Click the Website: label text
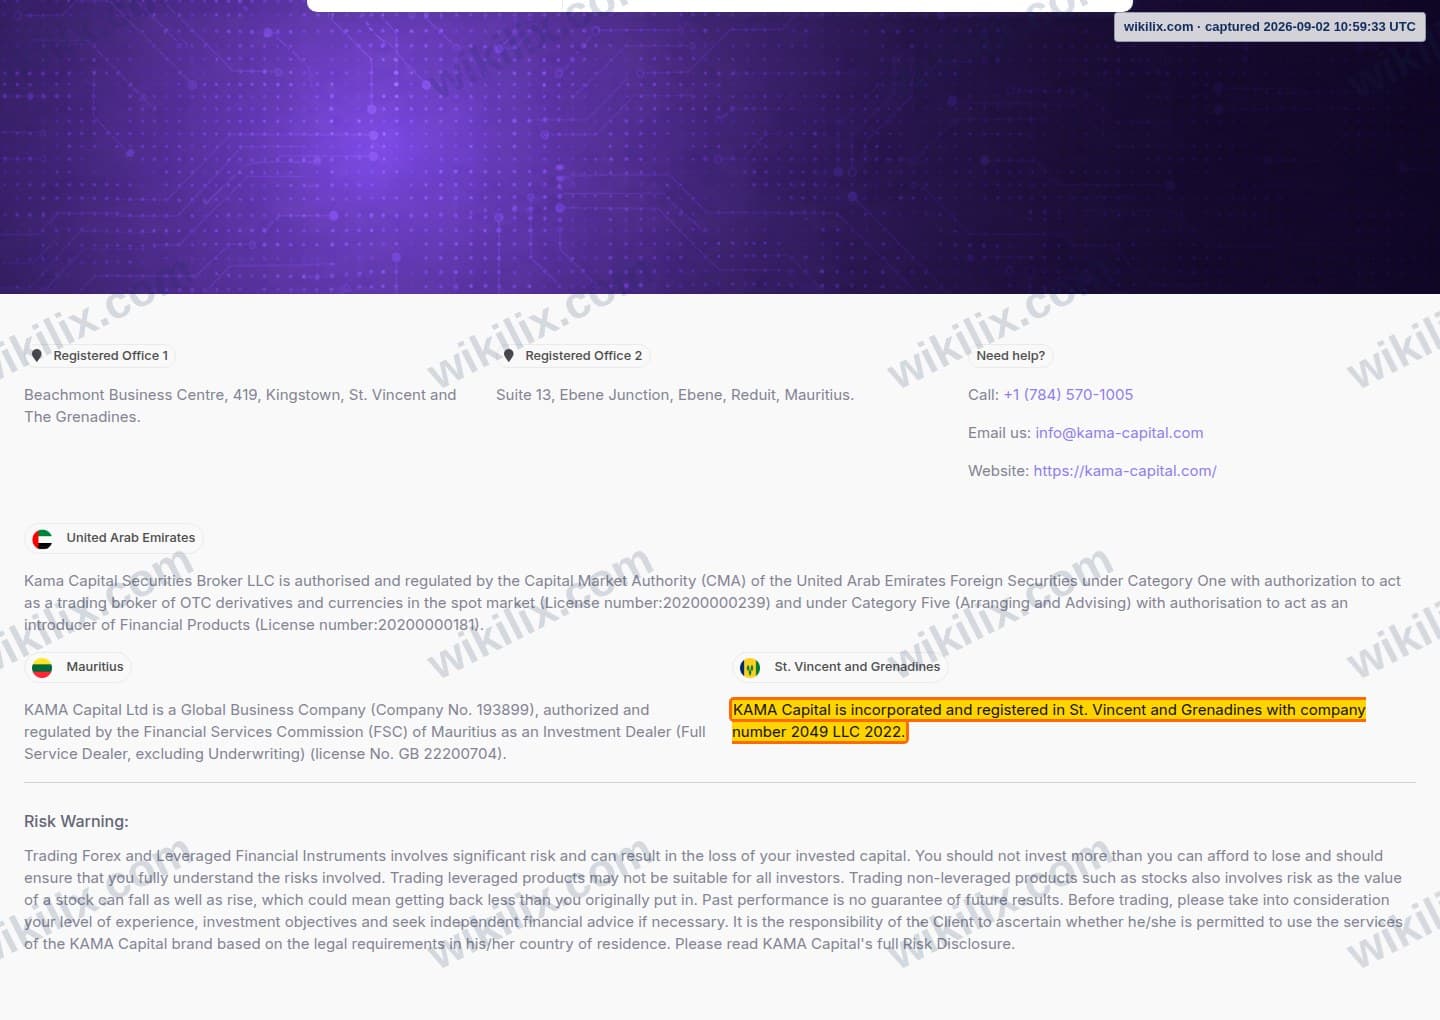This screenshot has width=1440, height=1020. pyautogui.click(x=998, y=471)
